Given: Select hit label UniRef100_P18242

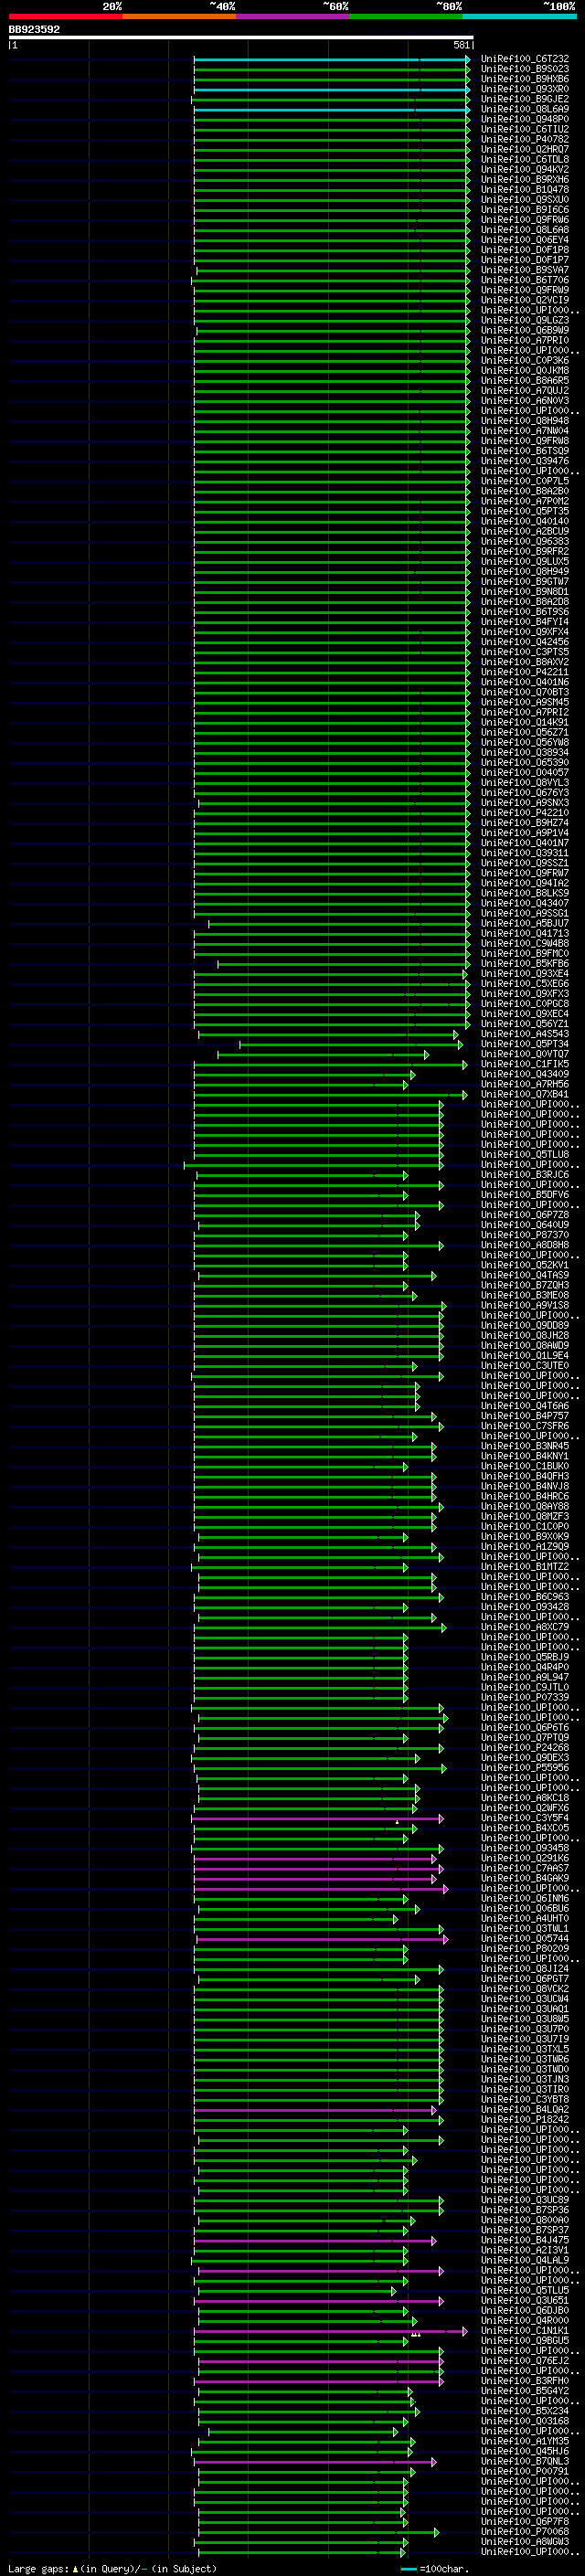Looking at the screenshot, I should tap(525, 2120).
